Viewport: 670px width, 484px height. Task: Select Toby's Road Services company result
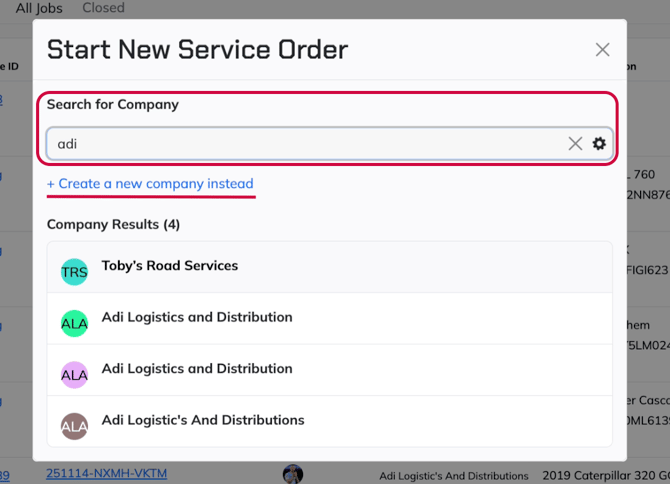click(x=170, y=266)
